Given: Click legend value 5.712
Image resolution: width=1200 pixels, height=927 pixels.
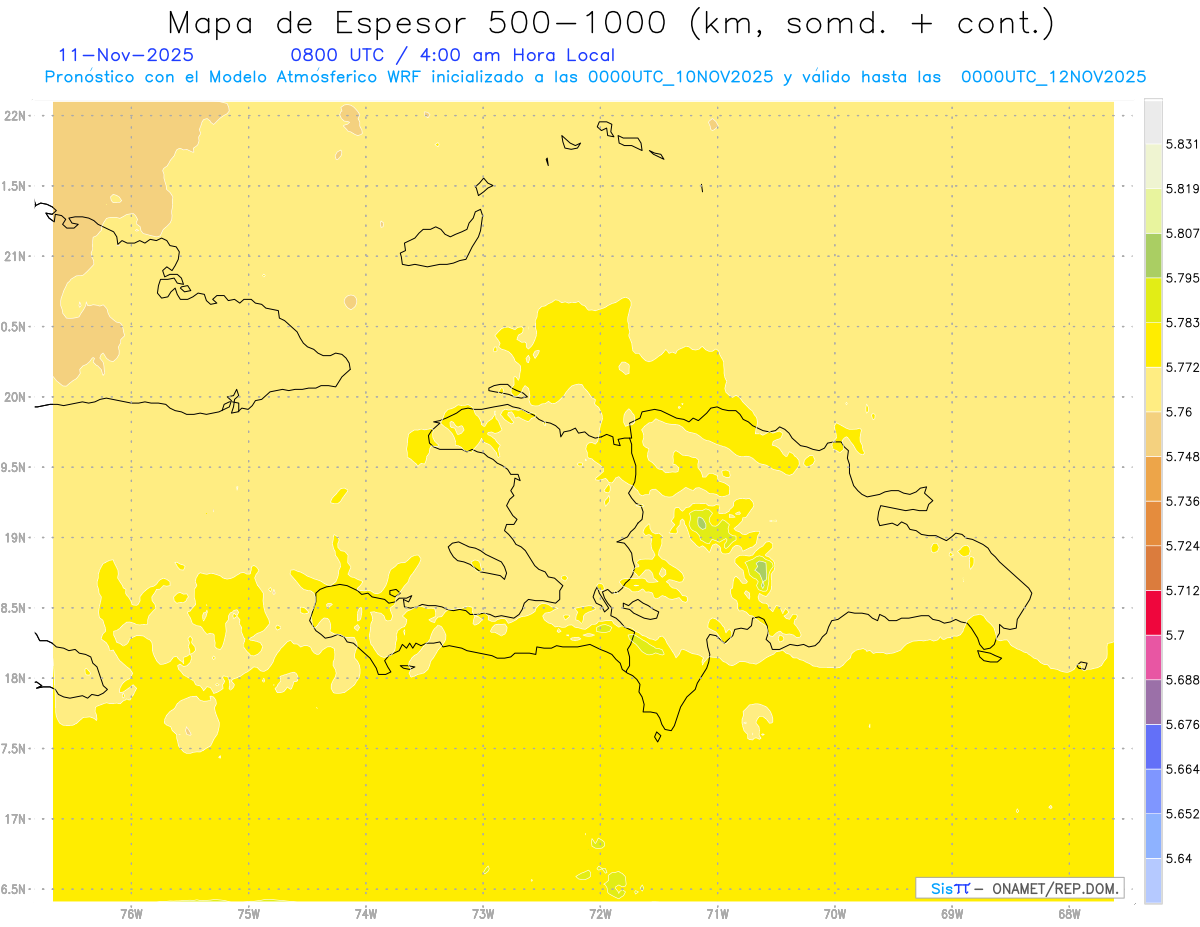Looking at the screenshot, I should (x=1182, y=591).
